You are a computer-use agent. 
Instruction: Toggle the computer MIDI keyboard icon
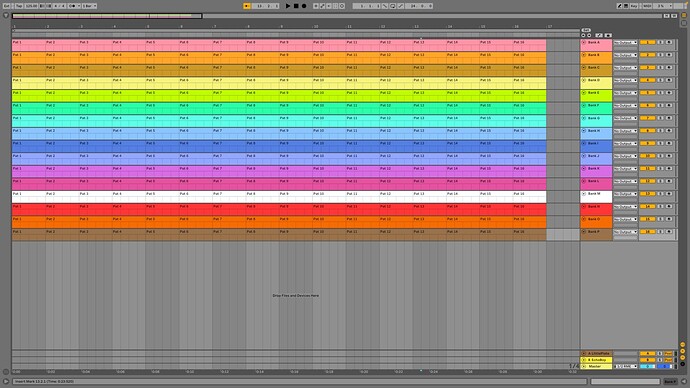(626, 6)
